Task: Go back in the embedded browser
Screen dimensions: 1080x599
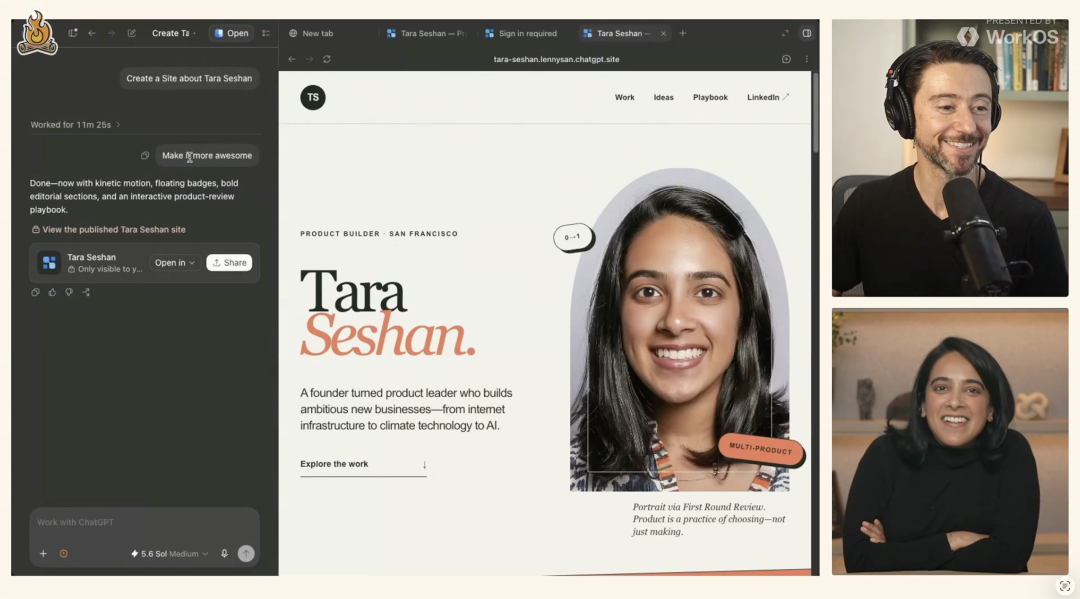Action: click(292, 59)
